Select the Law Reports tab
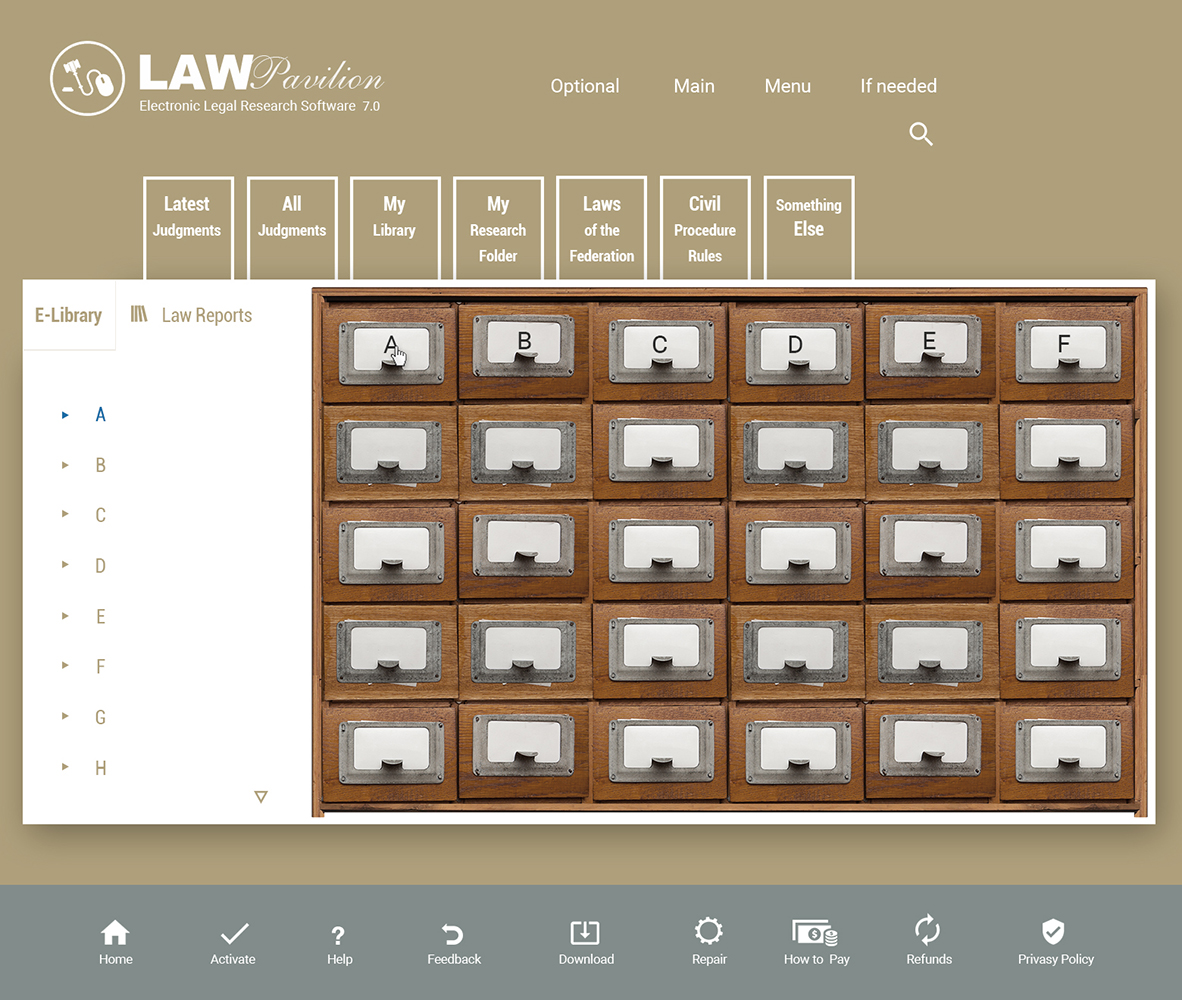1182x1000 pixels. coord(193,315)
